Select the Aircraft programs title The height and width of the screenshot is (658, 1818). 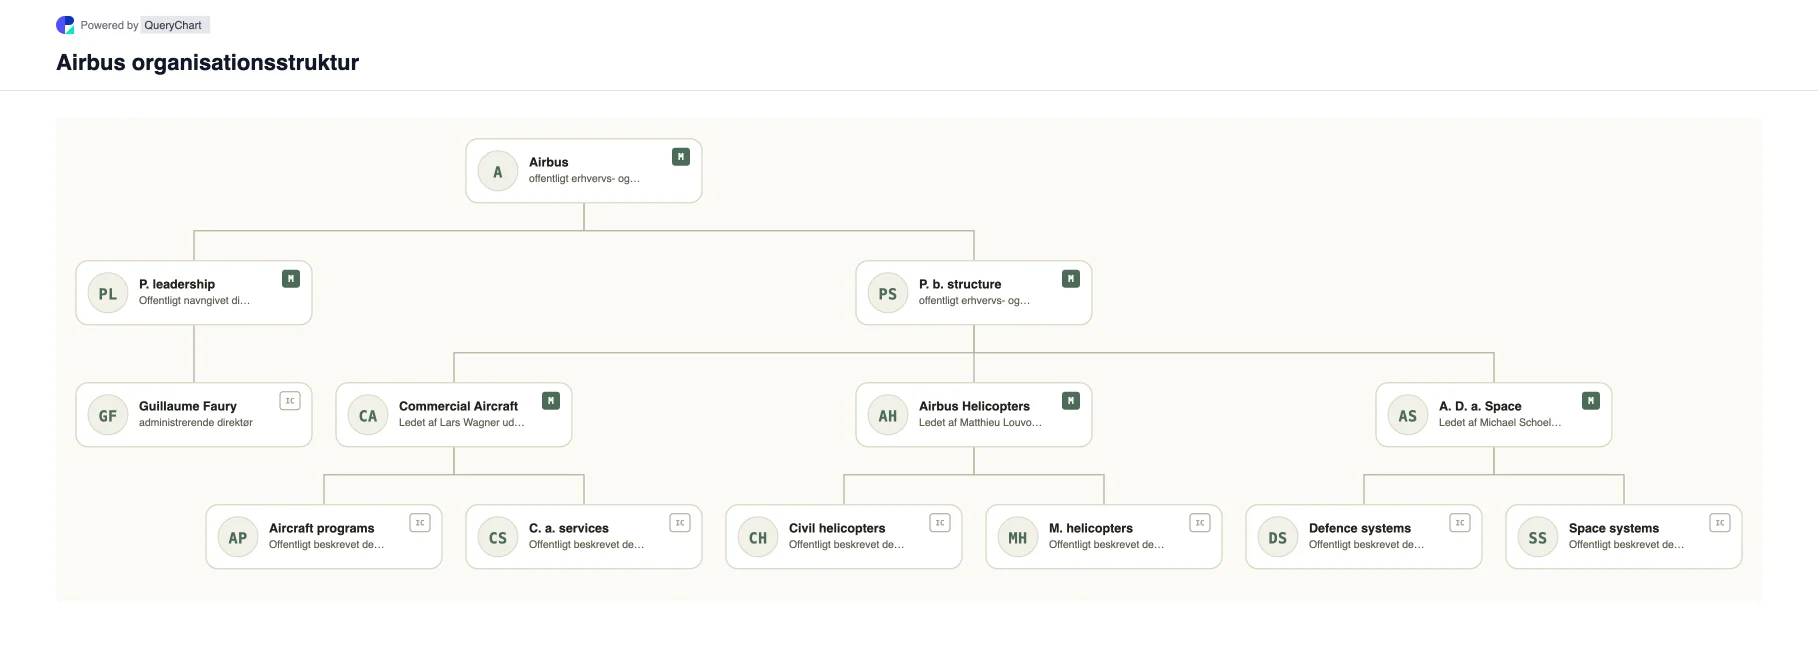click(321, 528)
